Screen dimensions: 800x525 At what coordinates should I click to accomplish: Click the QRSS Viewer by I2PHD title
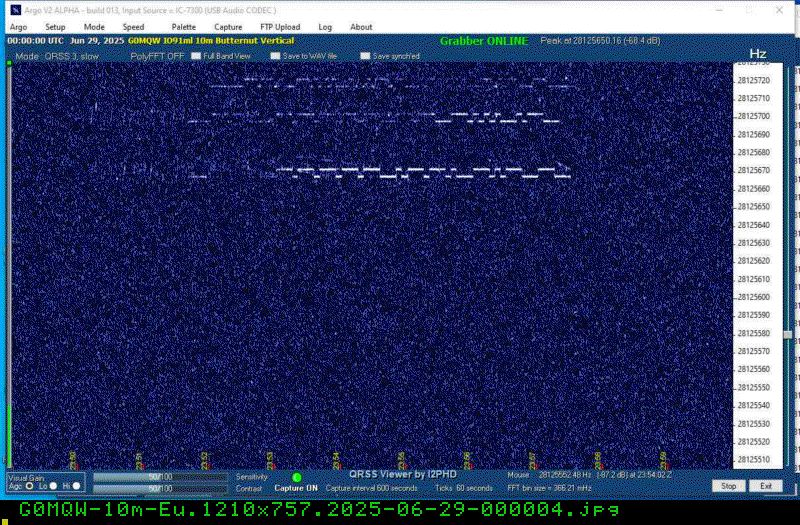(403, 474)
